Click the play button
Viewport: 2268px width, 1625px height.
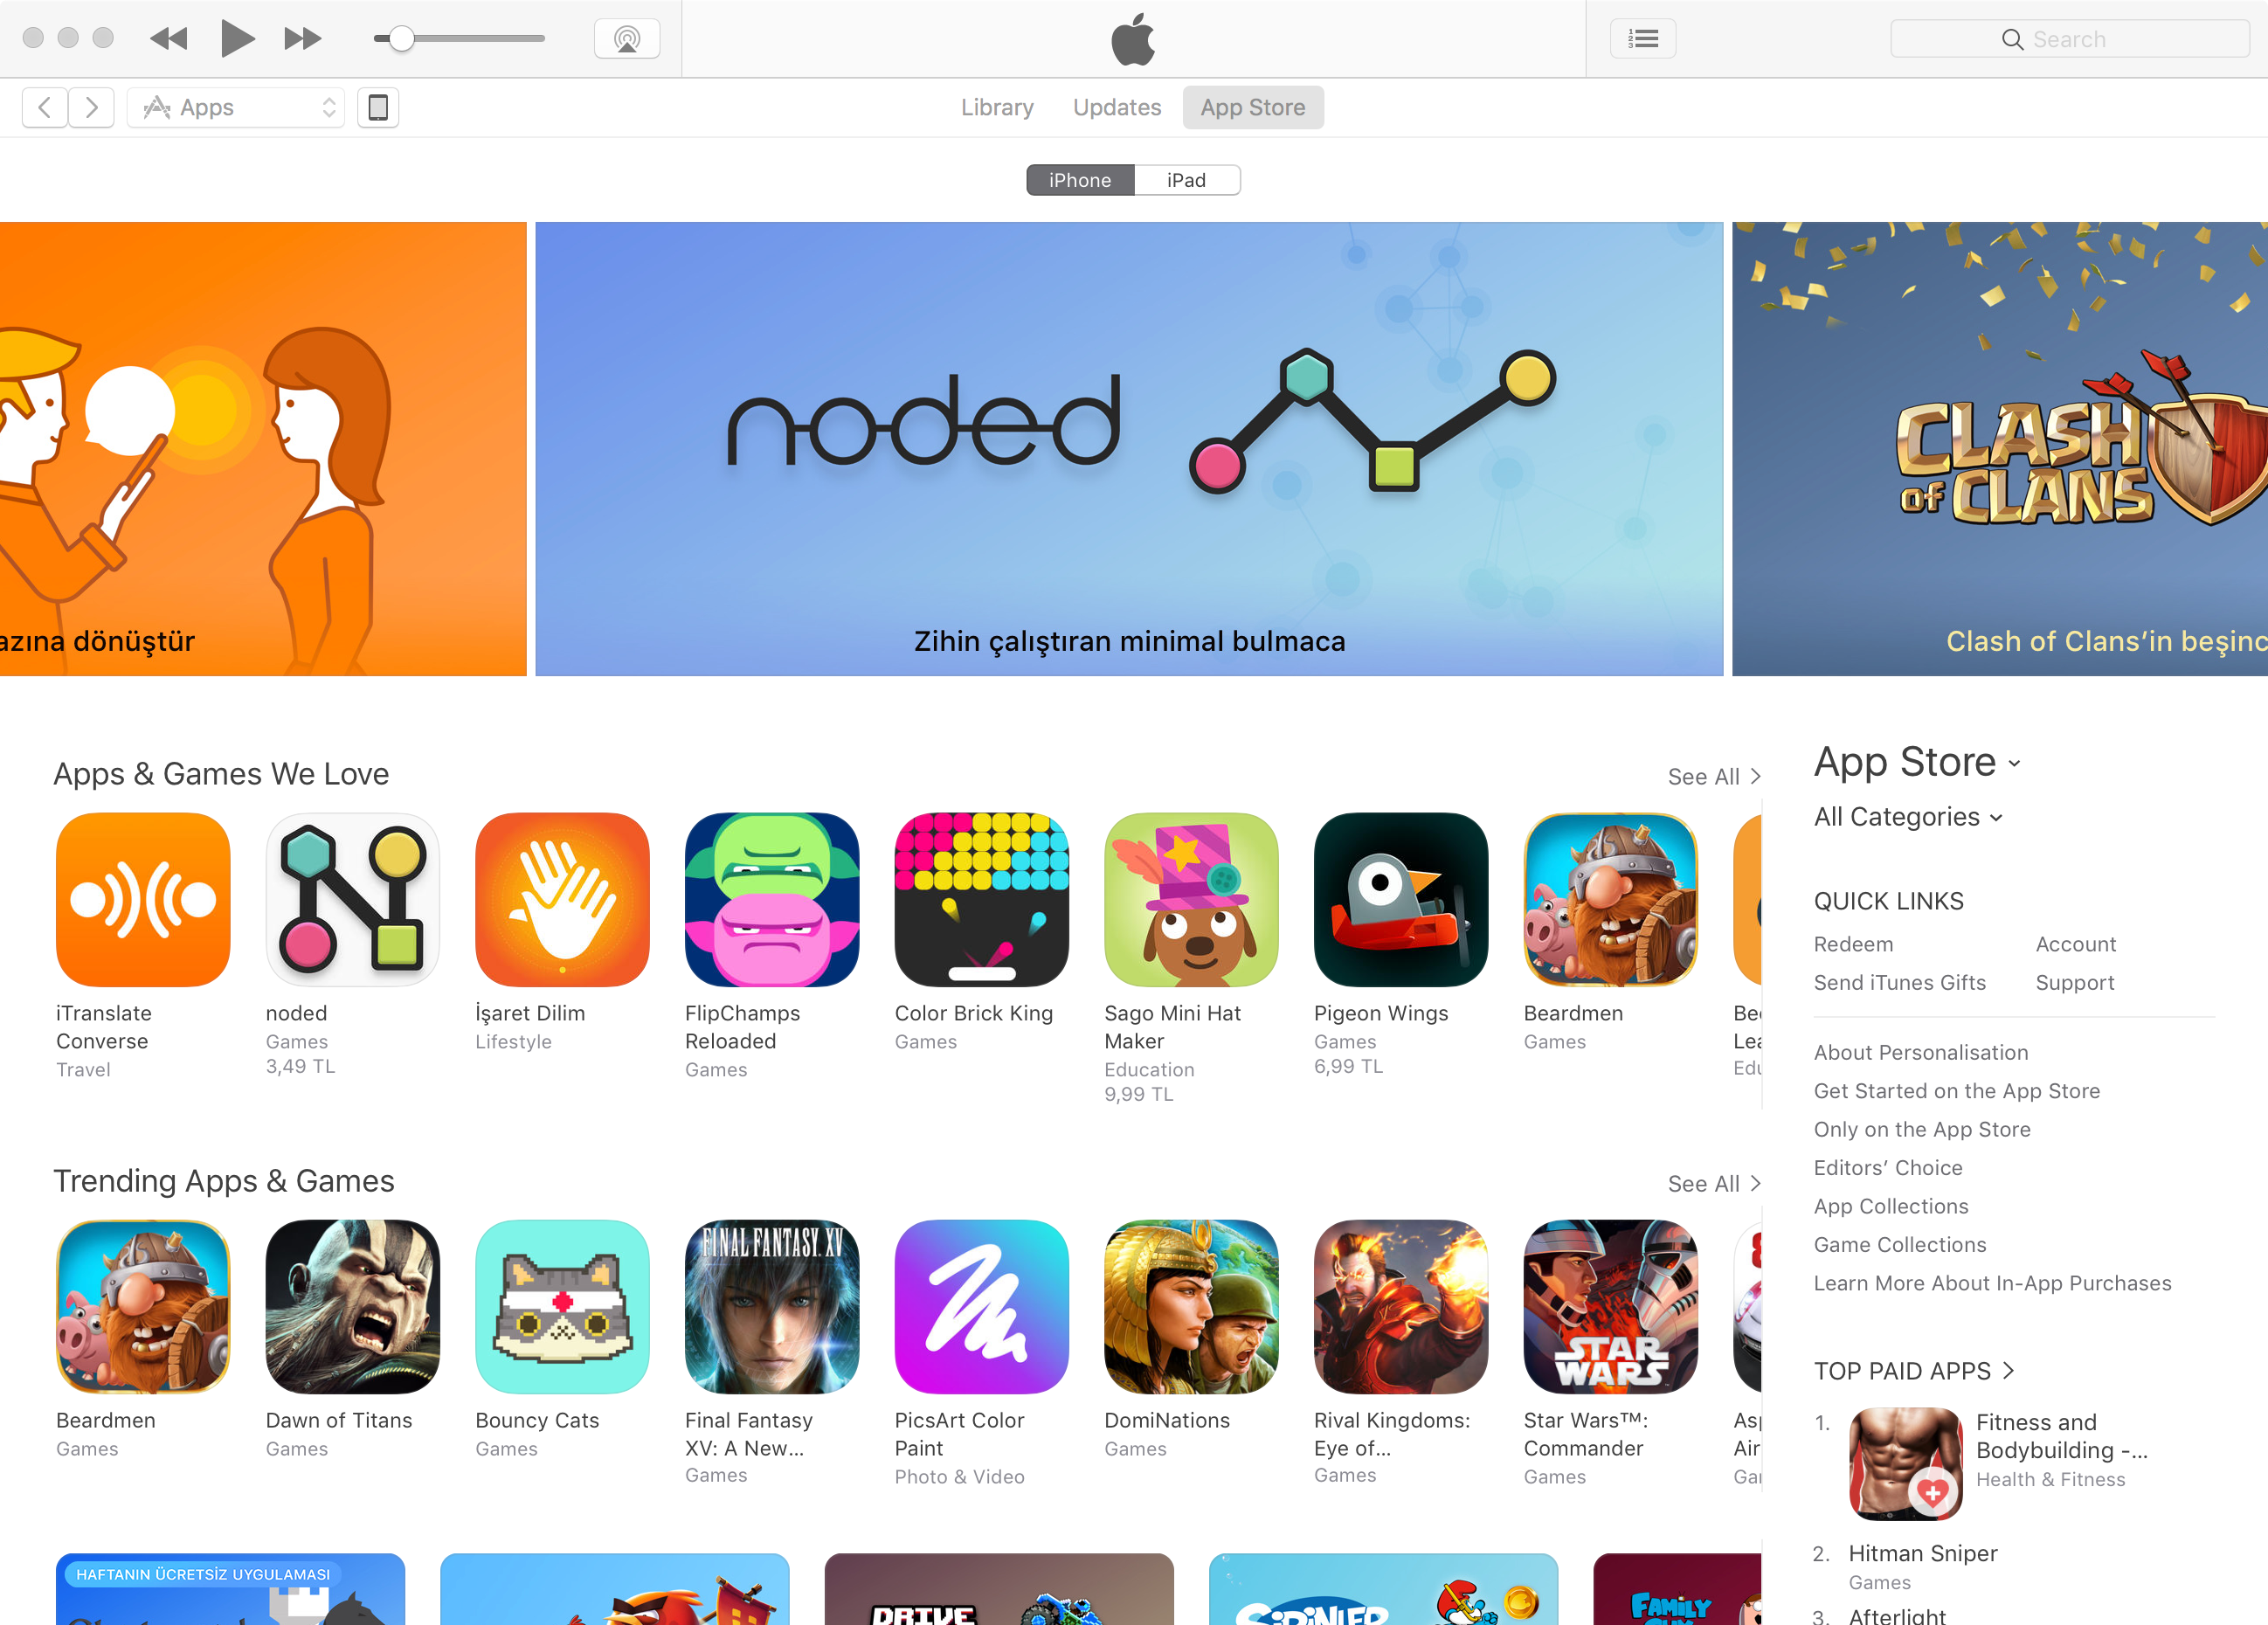click(237, 39)
